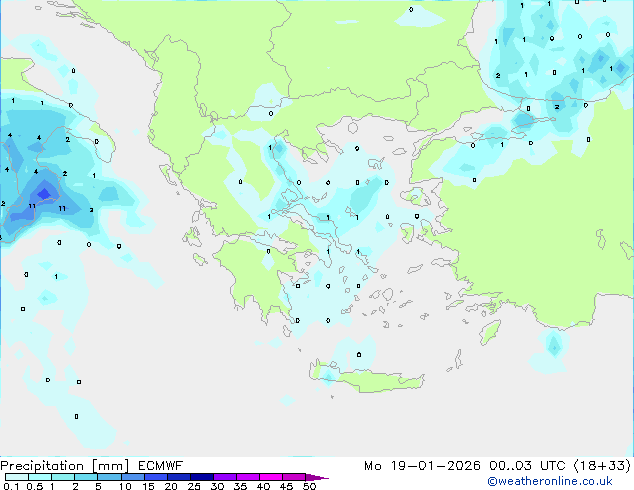Image resolution: width=634 pixels, height=490 pixels.
Task: Open the weatheronline.co.uk link
Action: pyautogui.click(x=549, y=481)
